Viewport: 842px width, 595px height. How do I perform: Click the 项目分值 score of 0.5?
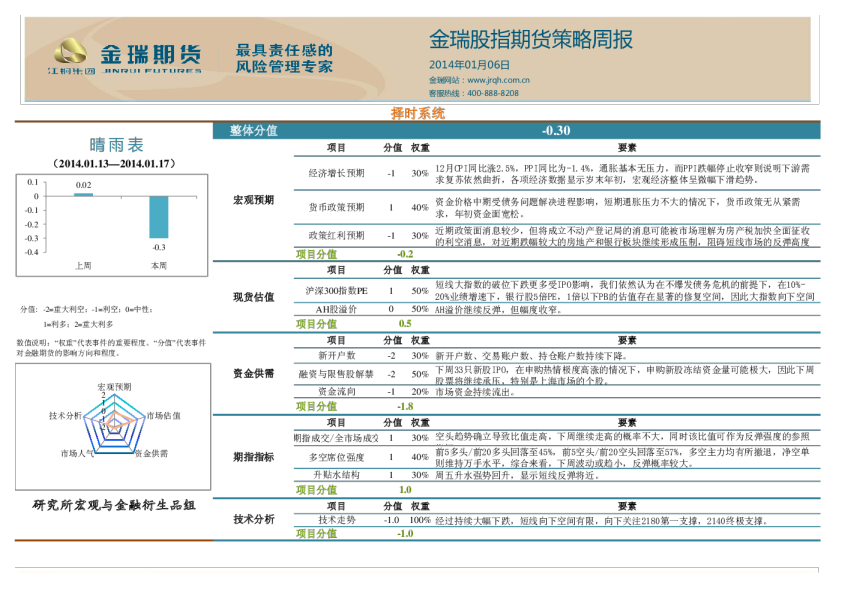(x=405, y=324)
